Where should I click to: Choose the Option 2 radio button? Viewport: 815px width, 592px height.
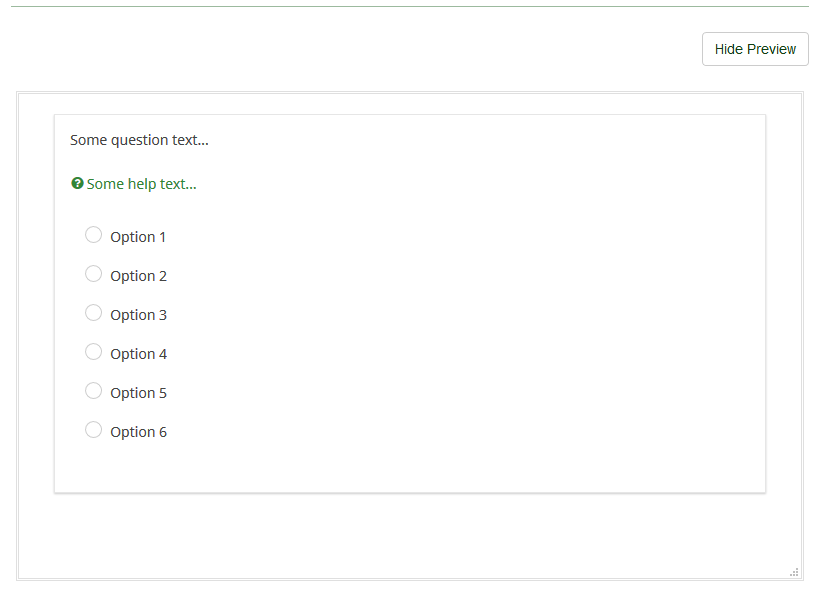(x=93, y=274)
